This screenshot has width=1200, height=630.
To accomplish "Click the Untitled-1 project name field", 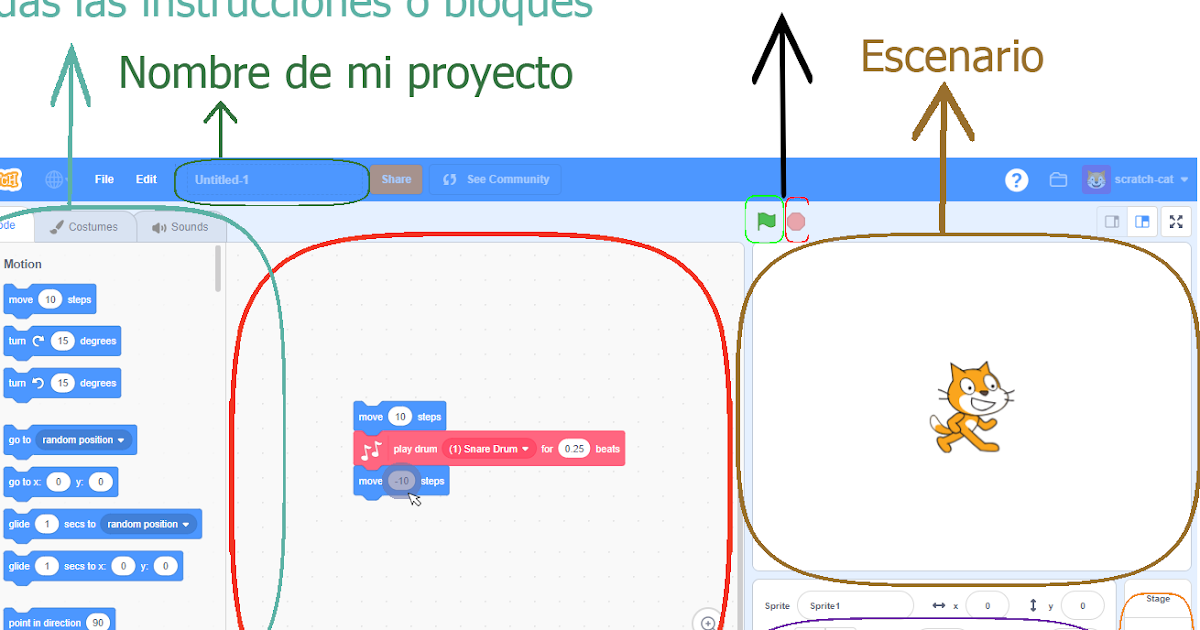I will [x=270, y=180].
